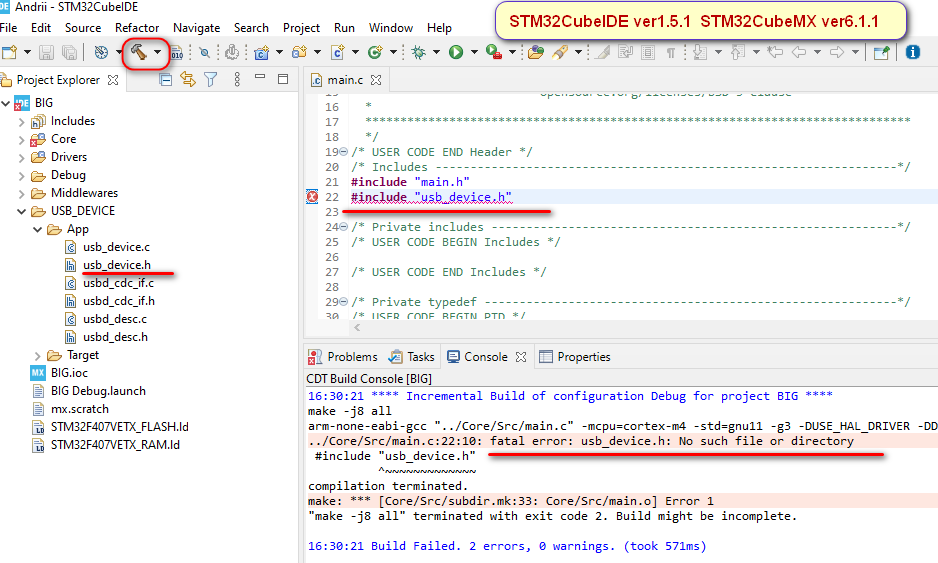Open the Refactor menu
Screen dimensions: 938x563
[x=137, y=28]
